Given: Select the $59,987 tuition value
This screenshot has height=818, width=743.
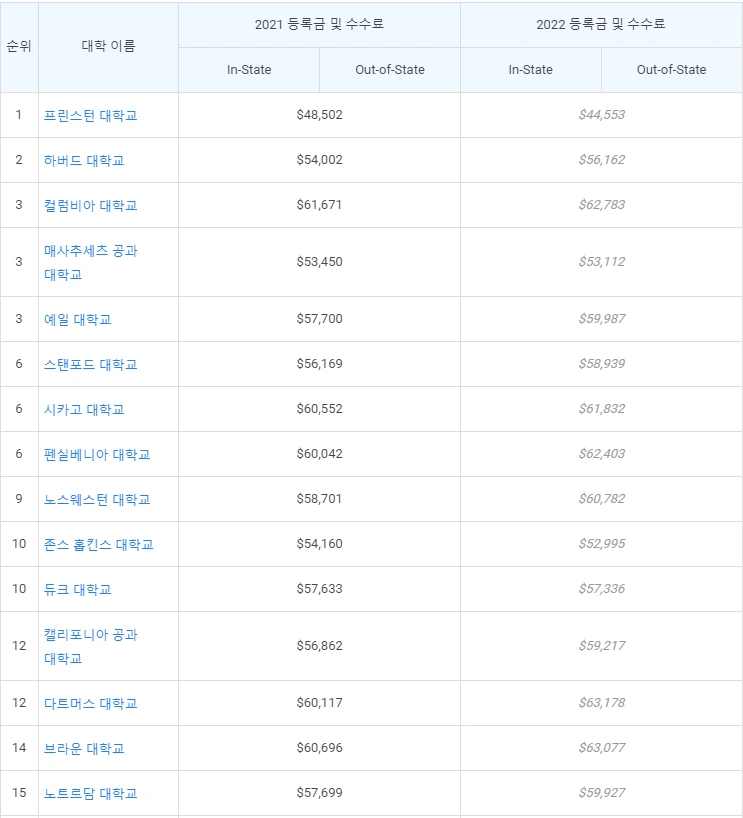Looking at the screenshot, I should [602, 318].
